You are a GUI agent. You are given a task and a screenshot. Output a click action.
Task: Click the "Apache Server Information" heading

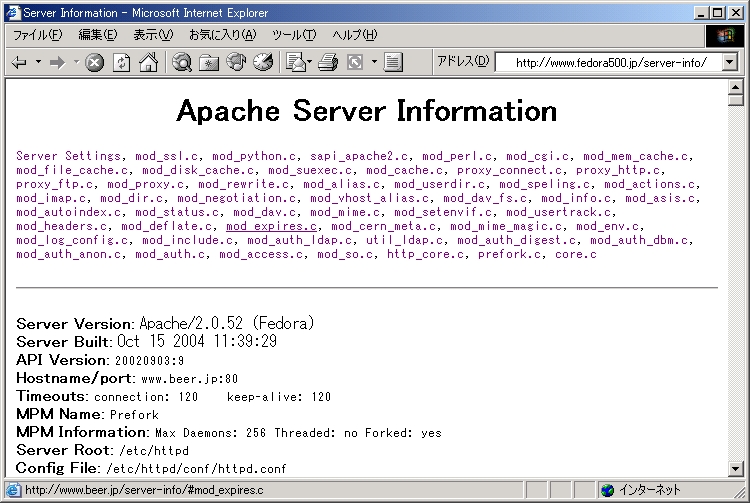(366, 111)
